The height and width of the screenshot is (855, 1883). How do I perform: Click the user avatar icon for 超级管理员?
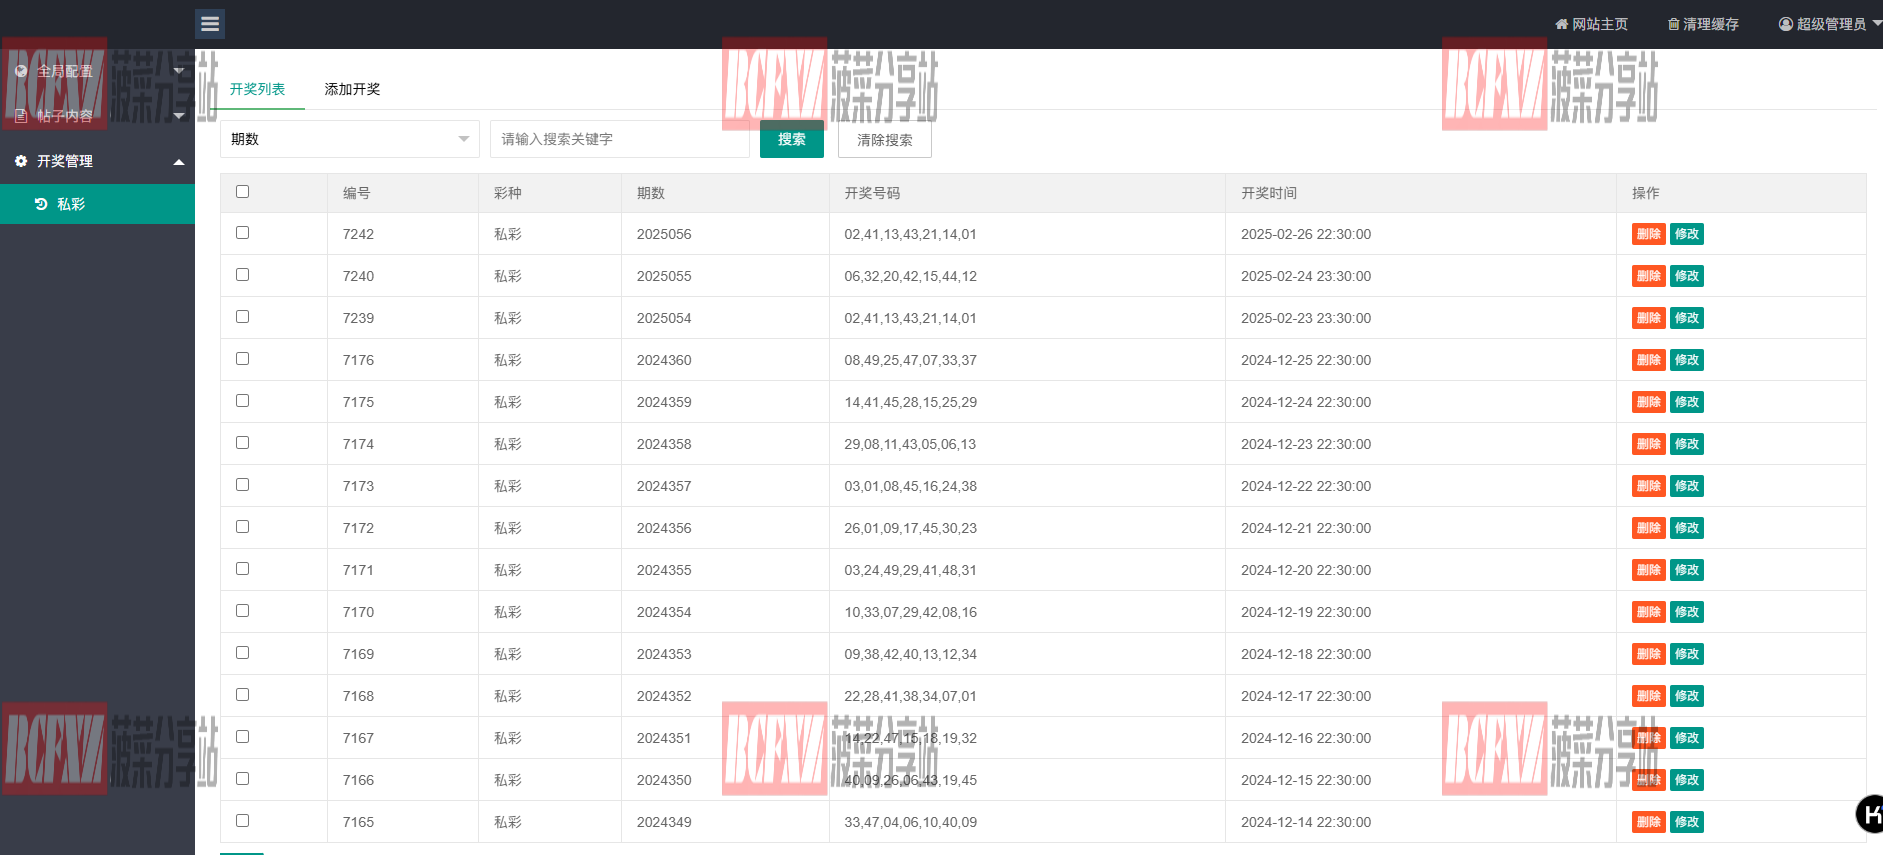coord(1785,24)
